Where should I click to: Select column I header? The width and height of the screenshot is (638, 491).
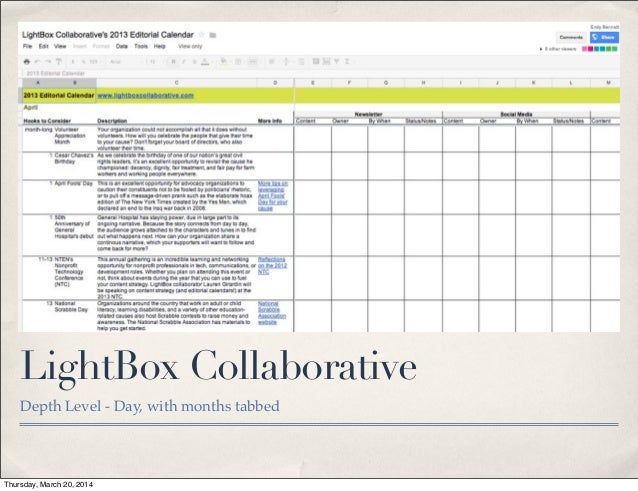(461, 83)
